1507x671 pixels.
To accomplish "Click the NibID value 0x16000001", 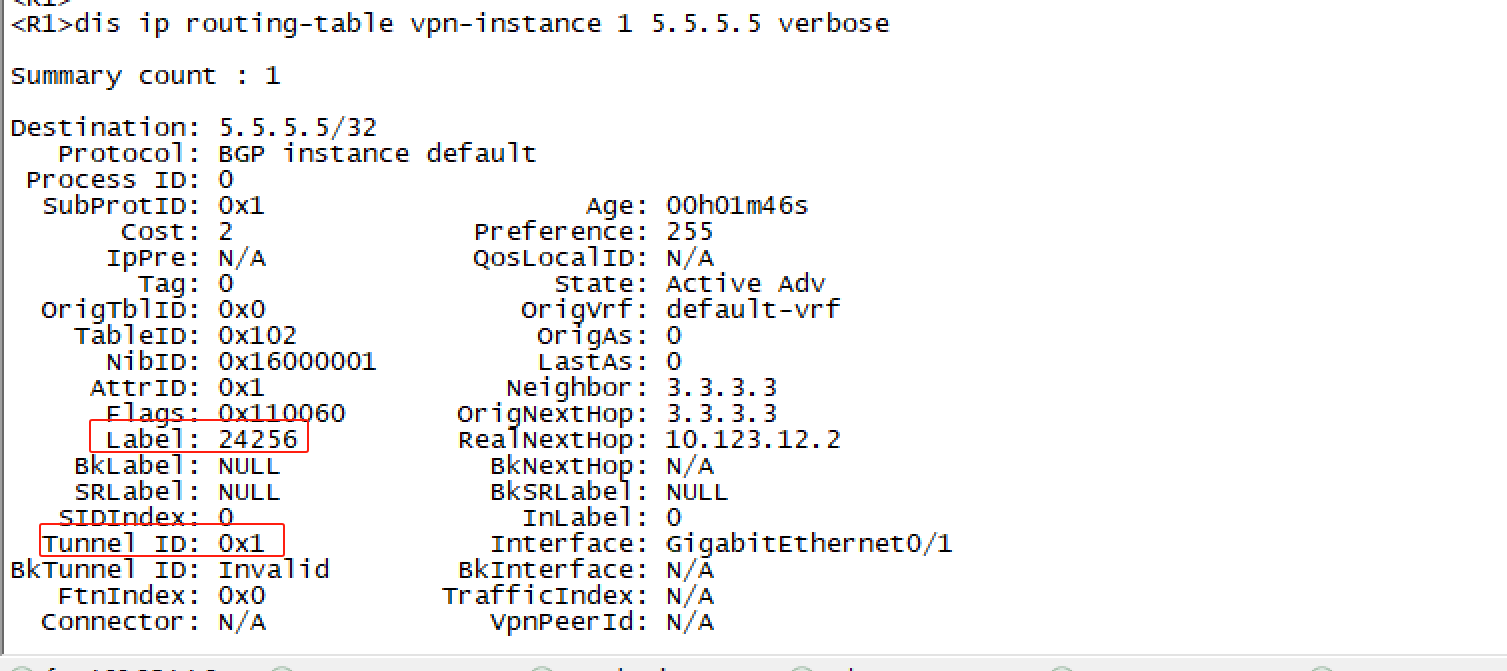I will click(x=297, y=362).
